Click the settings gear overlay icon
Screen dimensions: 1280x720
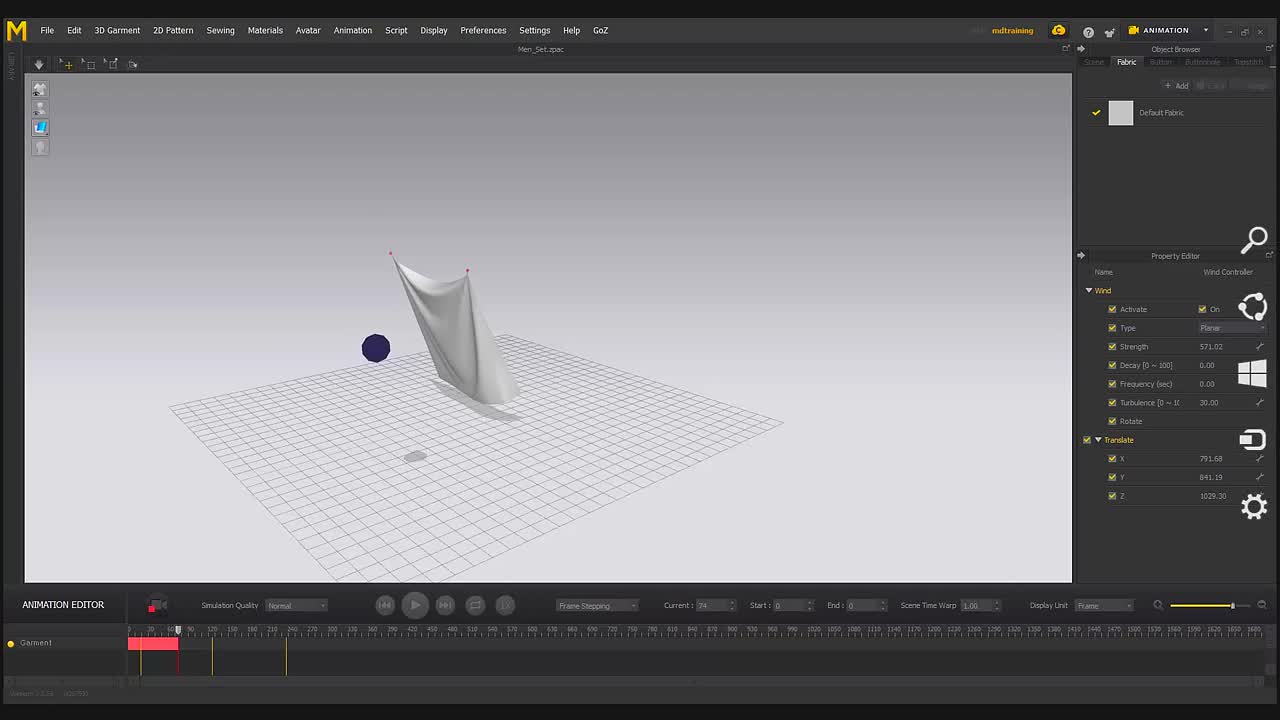(x=1254, y=506)
